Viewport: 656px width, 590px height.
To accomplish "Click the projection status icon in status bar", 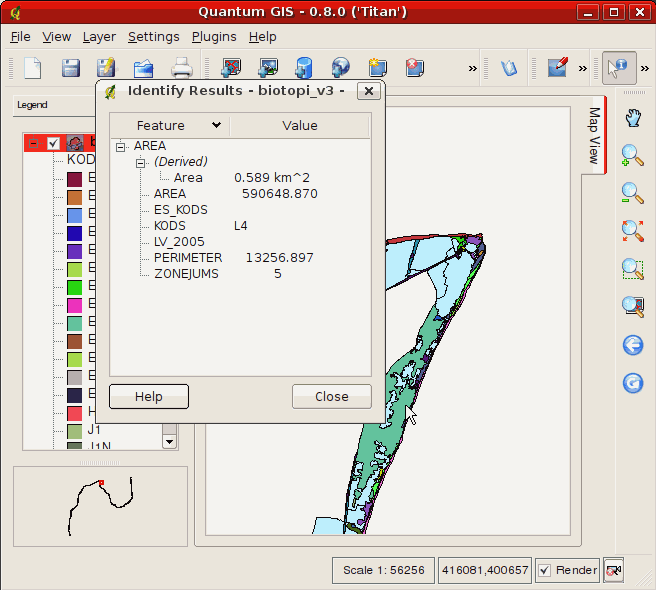I will (614, 570).
